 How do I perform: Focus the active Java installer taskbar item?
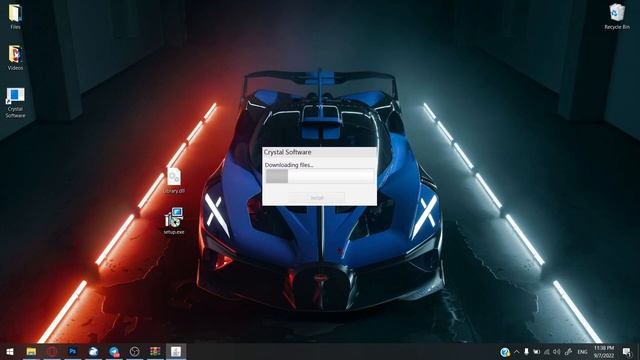(176, 351)
